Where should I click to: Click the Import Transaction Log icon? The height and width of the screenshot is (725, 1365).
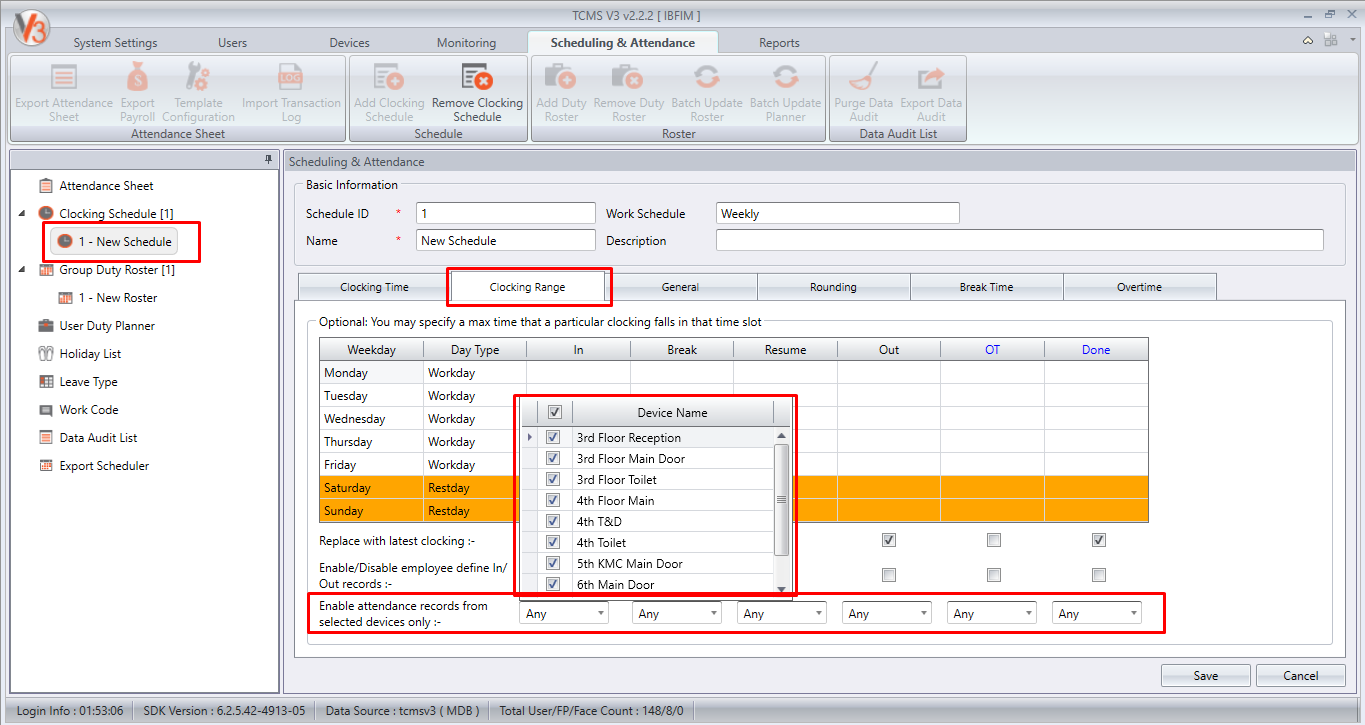[x=291, y=77]
